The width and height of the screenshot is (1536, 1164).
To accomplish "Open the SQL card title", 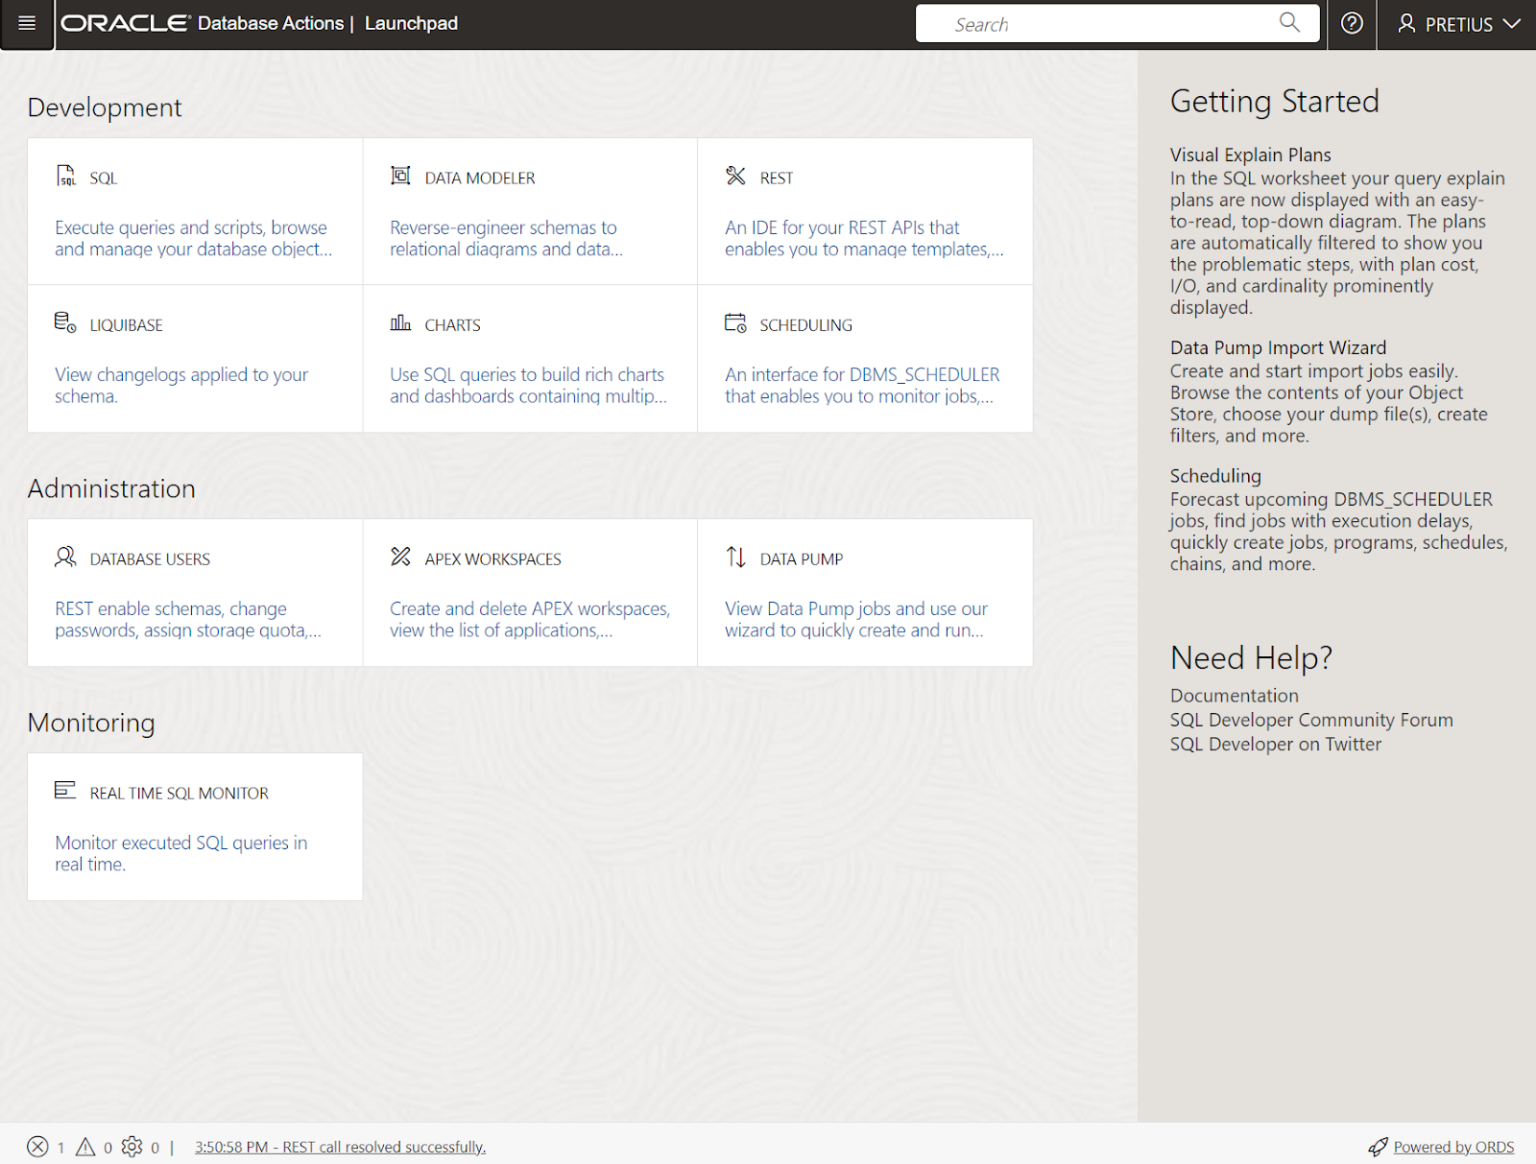I will pos(103,178).
